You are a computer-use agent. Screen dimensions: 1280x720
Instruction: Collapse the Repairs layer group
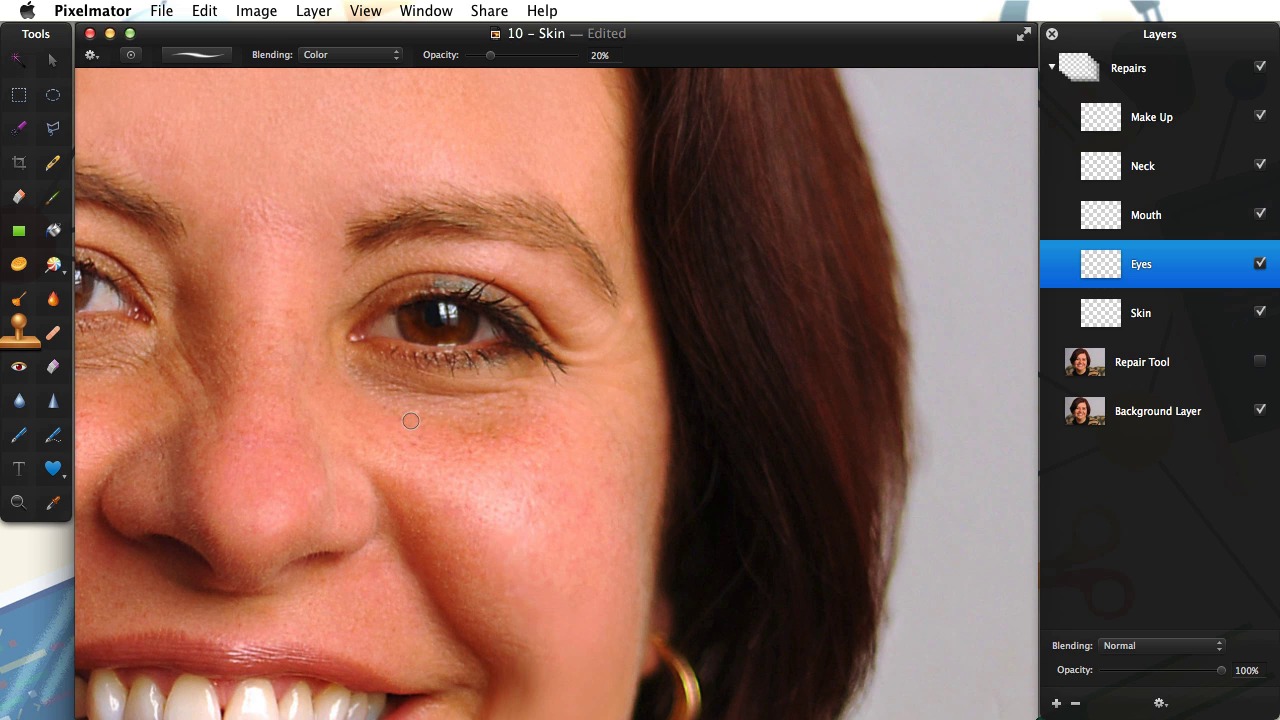coord(1052,67)
